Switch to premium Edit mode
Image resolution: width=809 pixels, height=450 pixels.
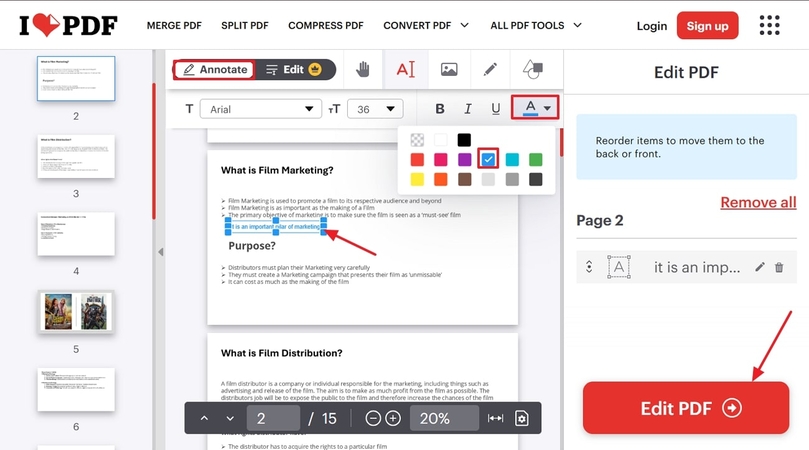coord(294,70)
